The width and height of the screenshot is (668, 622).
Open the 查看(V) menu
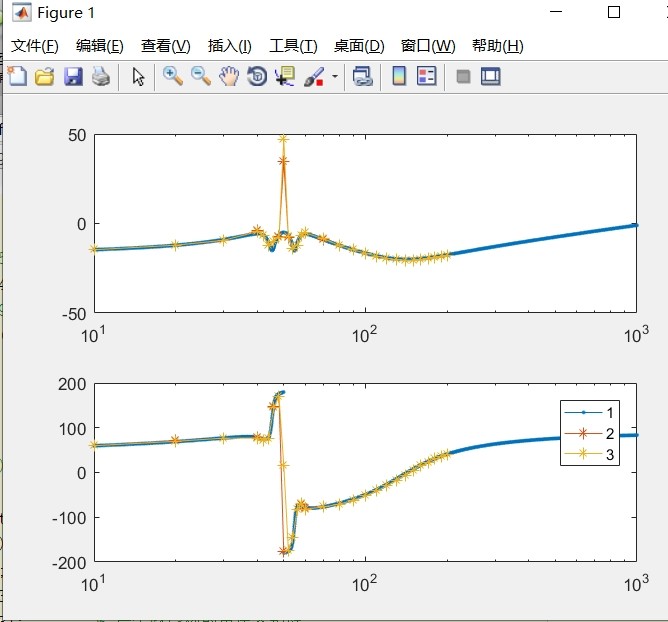[166, 46]
